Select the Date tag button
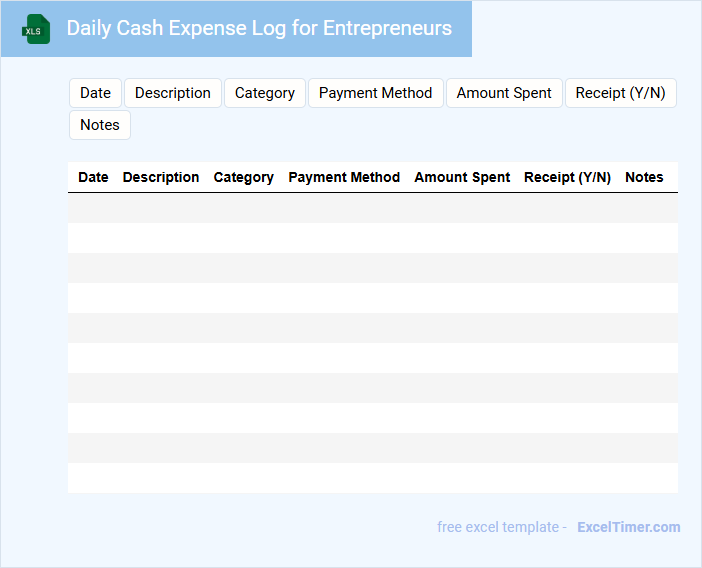702x568 pixels. [95, 93]
